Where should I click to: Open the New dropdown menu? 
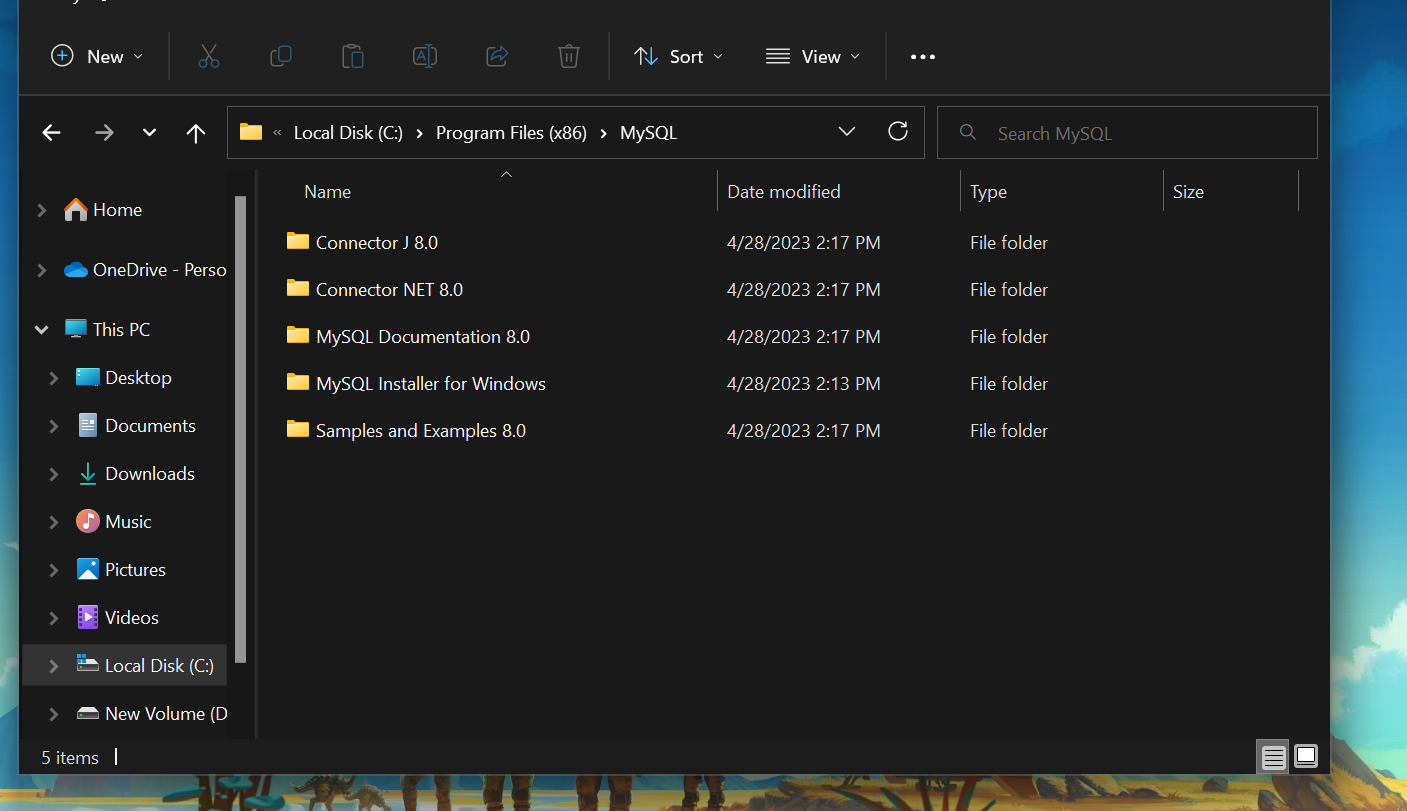97,57
